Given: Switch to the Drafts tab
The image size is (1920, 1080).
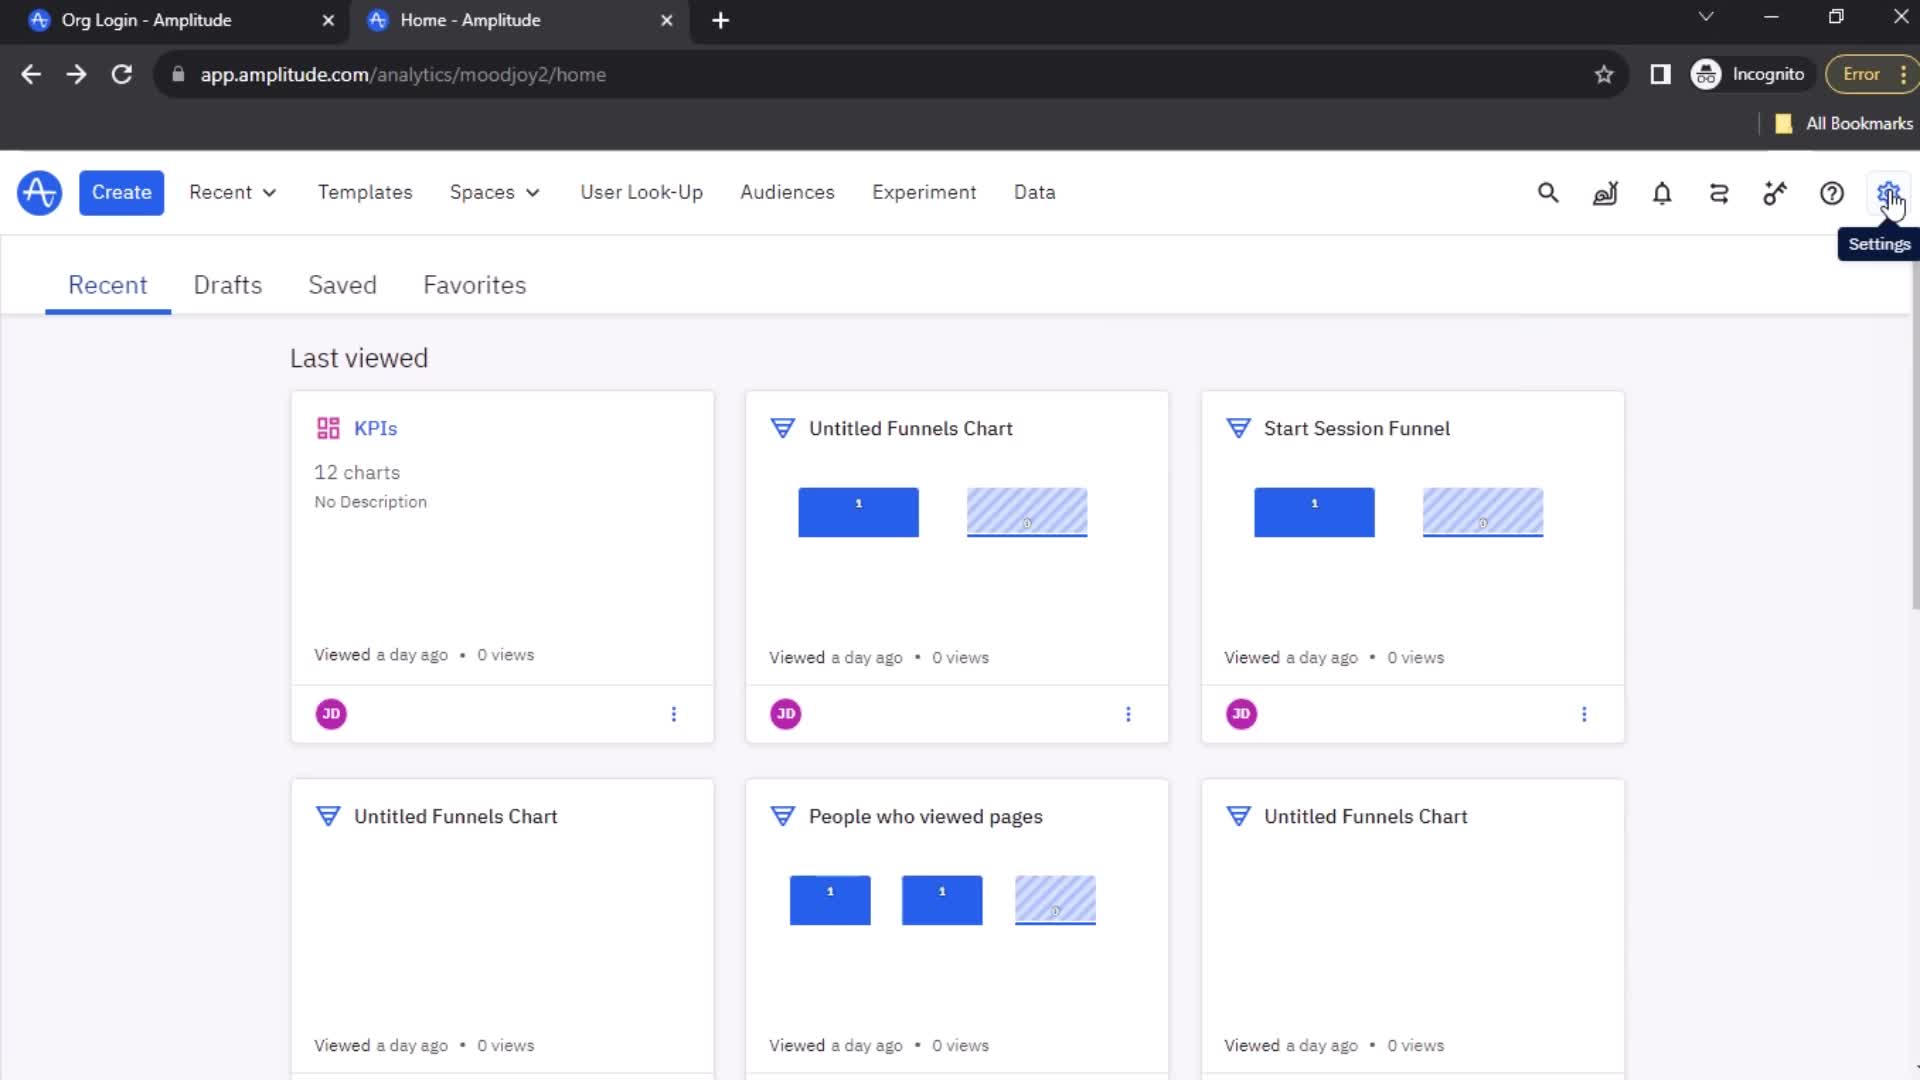Looking at the screenshot, I should pyautogui.click(x=228, y=285).
